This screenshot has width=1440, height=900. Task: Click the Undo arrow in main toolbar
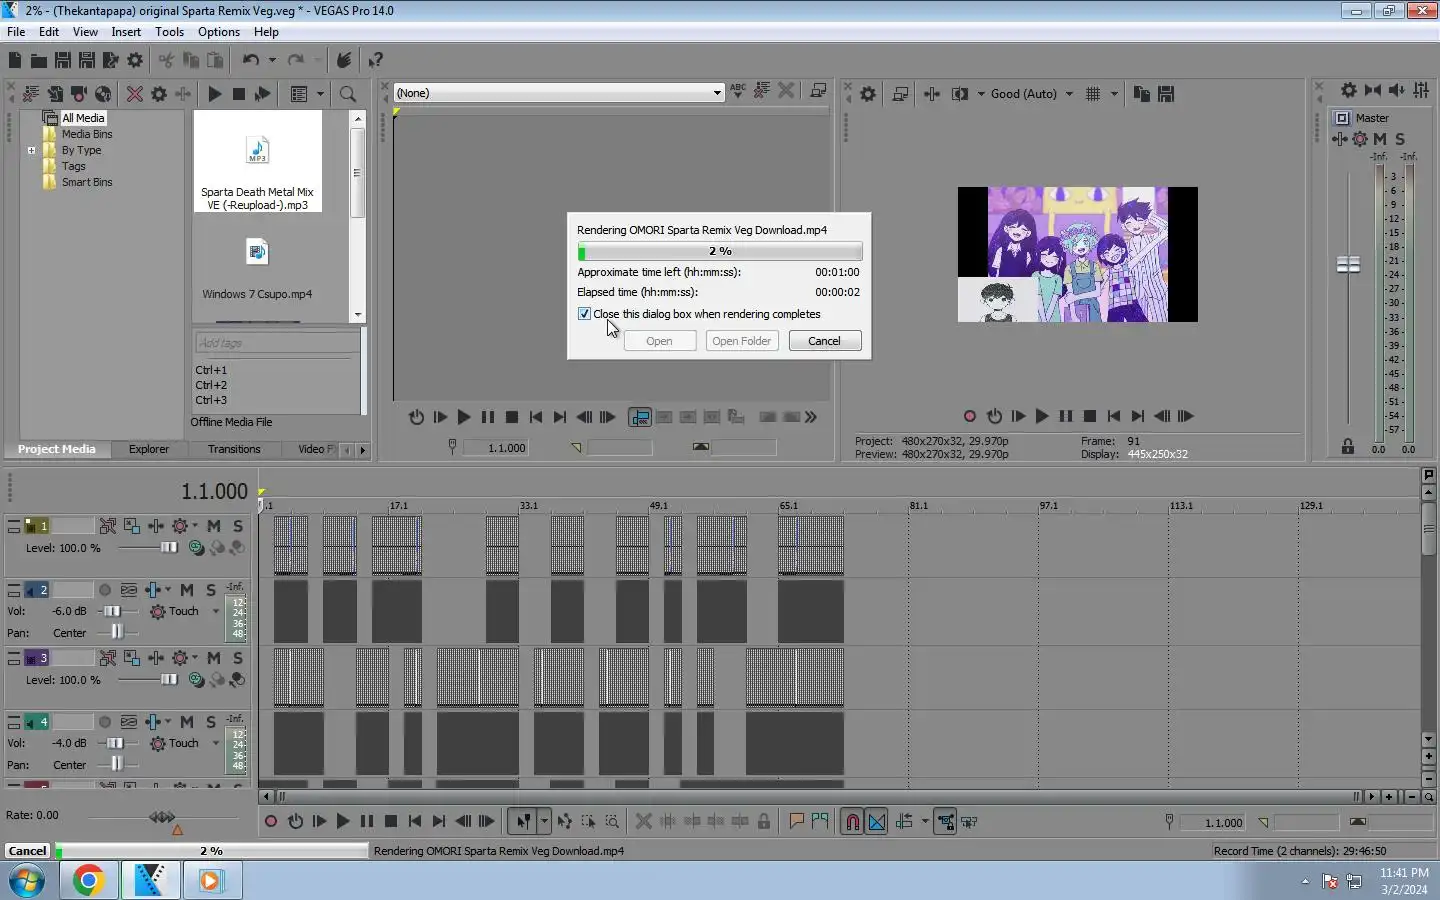pos(251,61)
